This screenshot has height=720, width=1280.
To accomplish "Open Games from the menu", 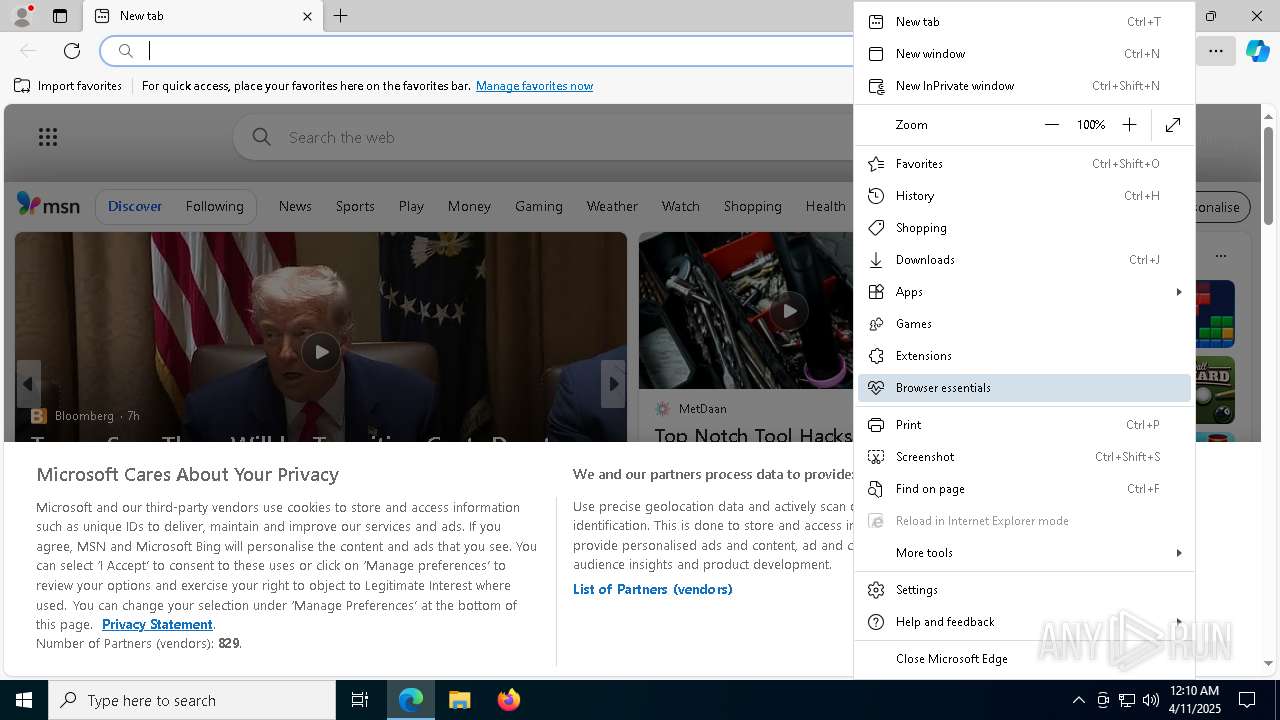I will tap(1024, 323).
